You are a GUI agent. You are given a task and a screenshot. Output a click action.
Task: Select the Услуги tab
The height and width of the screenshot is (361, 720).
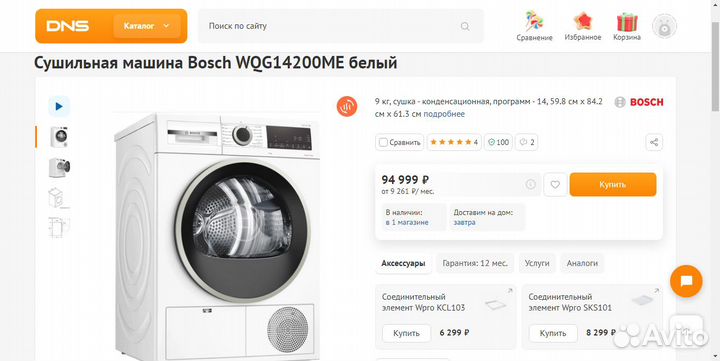[x=537, y=263]
